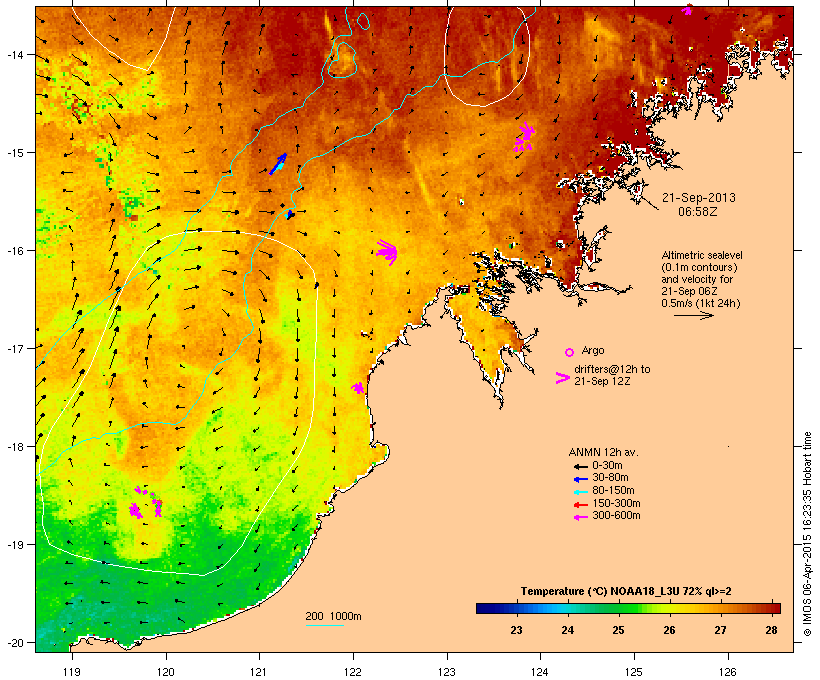Click the black 0-30m legend arrow
Screen dimensions: 820x680
click(x=580, y=466)
